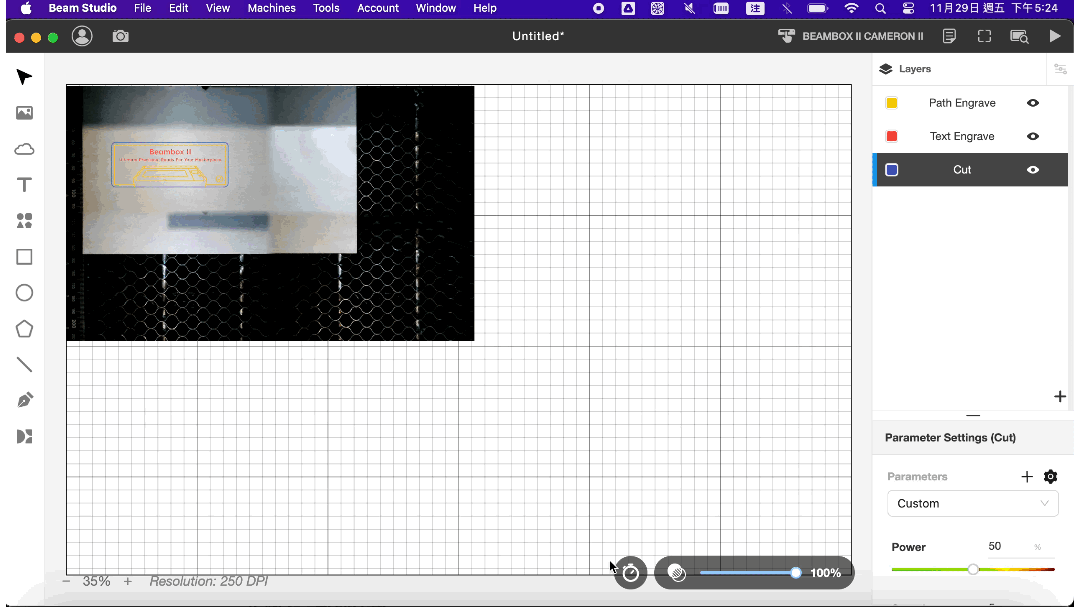Zoom out with the minus button
Screen dimensions: 1080x608
tap(66, 581)
